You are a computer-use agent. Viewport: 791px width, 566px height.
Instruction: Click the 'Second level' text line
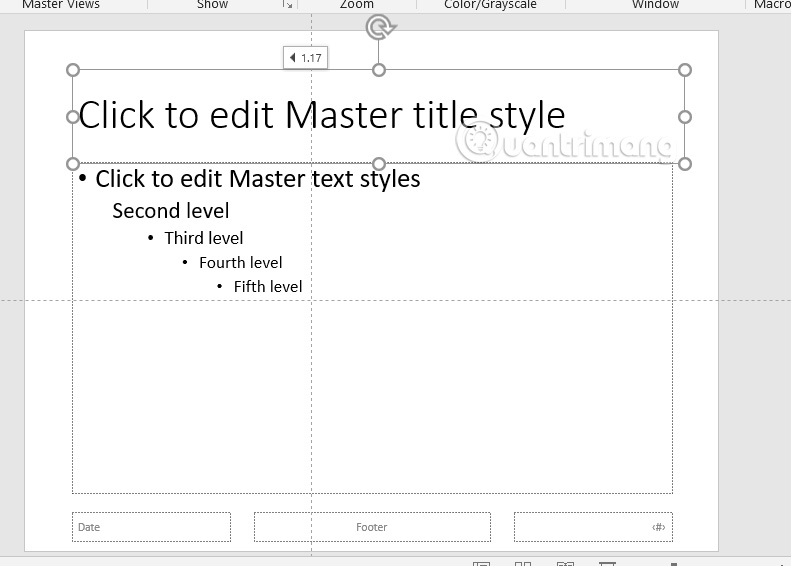point(171,211)
